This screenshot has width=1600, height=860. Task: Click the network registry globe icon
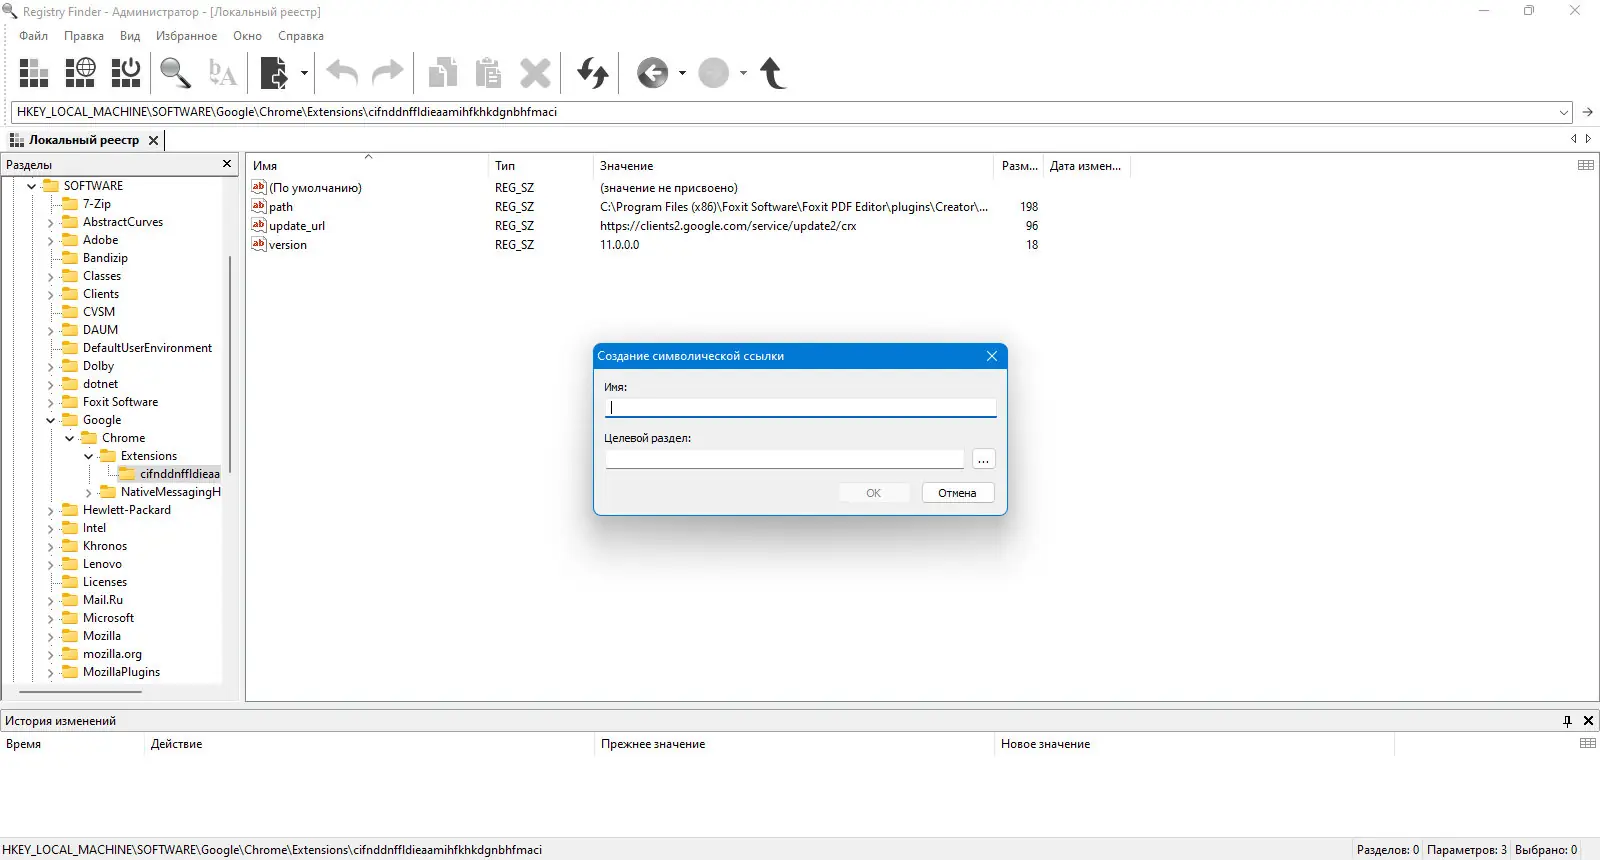pos(80,73)
